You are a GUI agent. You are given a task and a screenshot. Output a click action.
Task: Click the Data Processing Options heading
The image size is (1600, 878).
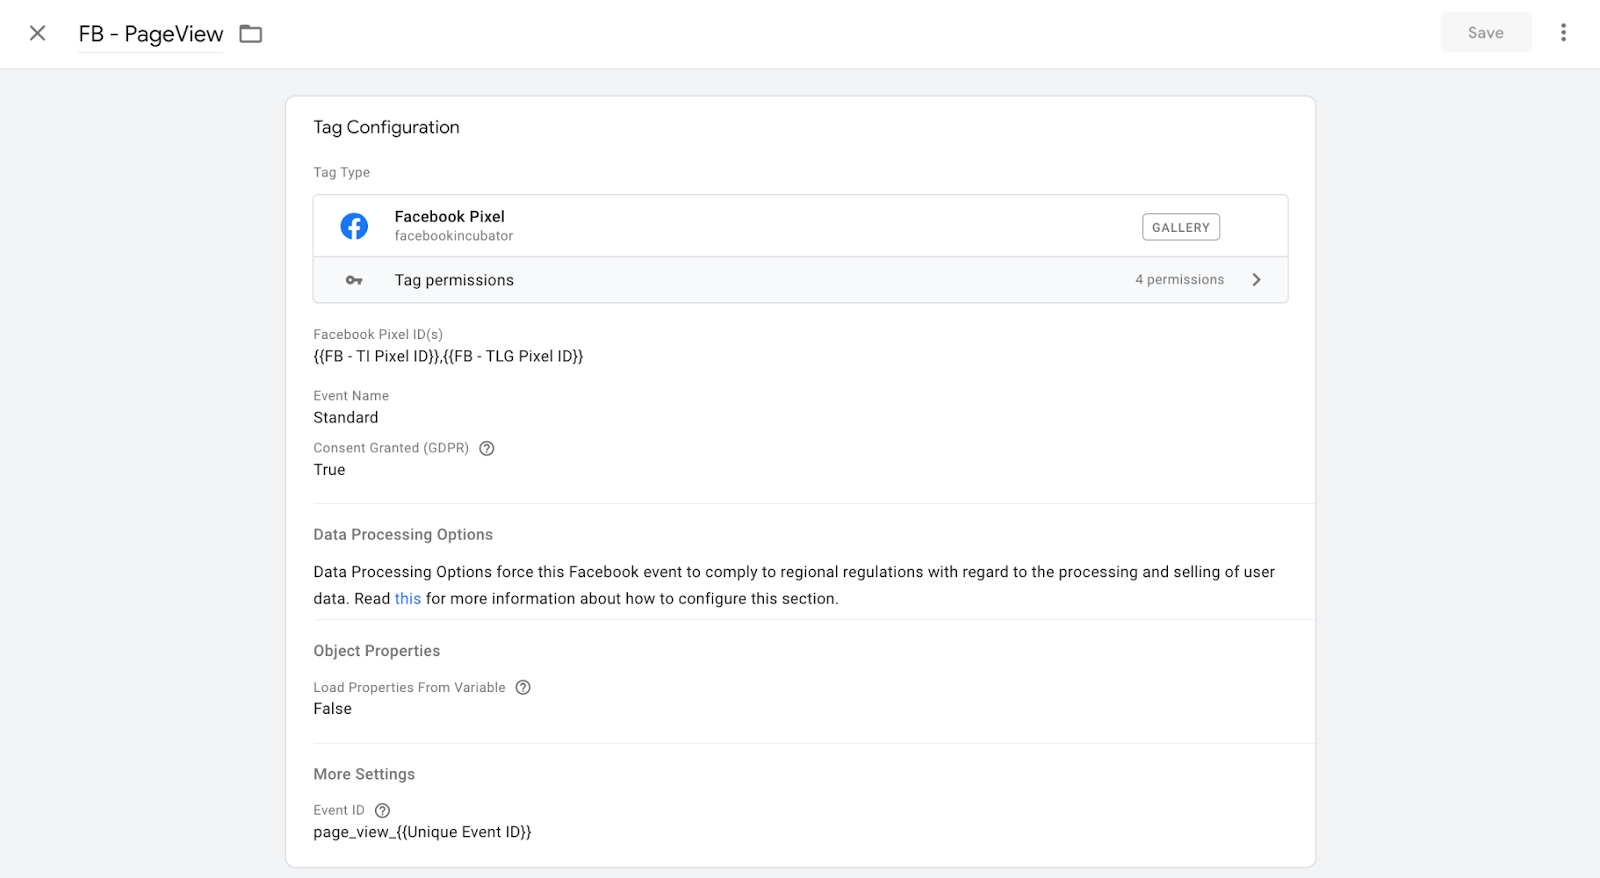tap(403, 535)
